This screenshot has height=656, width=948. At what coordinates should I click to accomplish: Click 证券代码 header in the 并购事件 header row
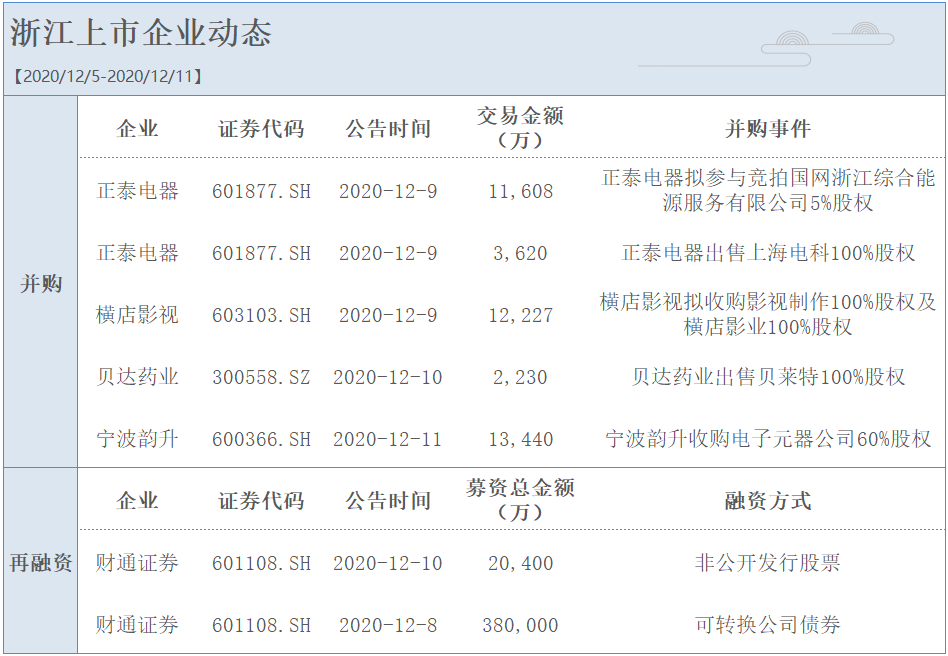(261, 128)
